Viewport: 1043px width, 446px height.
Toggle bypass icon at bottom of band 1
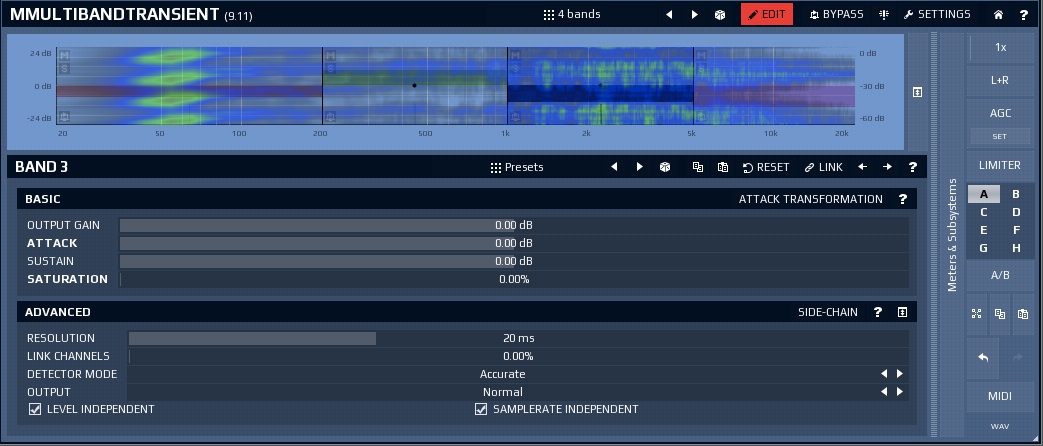(65, 117)
